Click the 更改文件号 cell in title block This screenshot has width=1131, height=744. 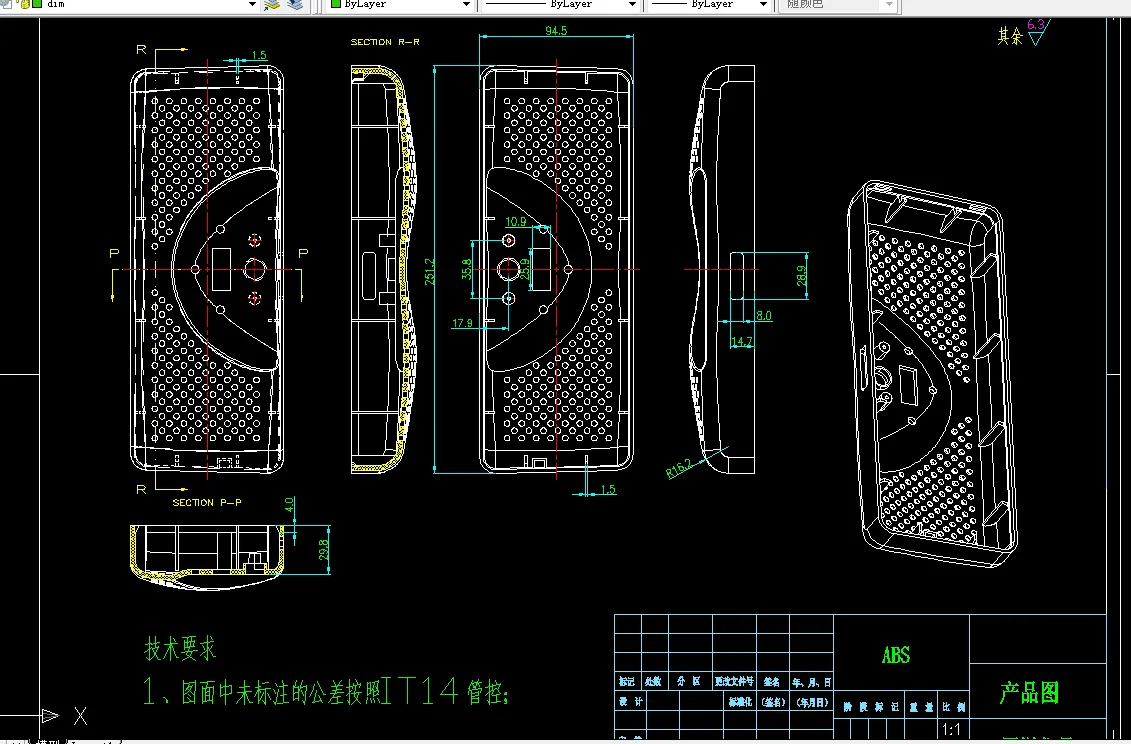[x=734, y=681]
